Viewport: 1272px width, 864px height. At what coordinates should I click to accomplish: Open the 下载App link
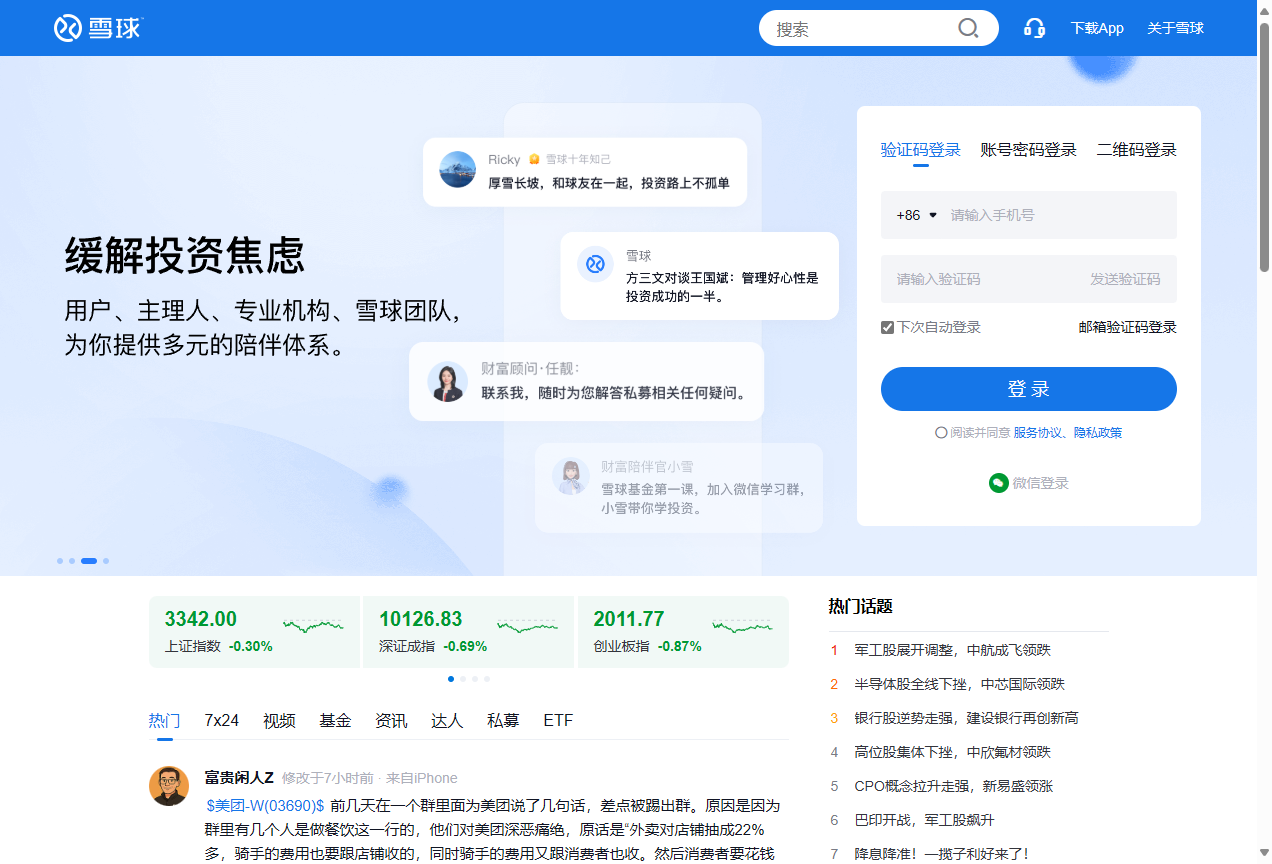pyautogui.click(x=1097, y=28)
